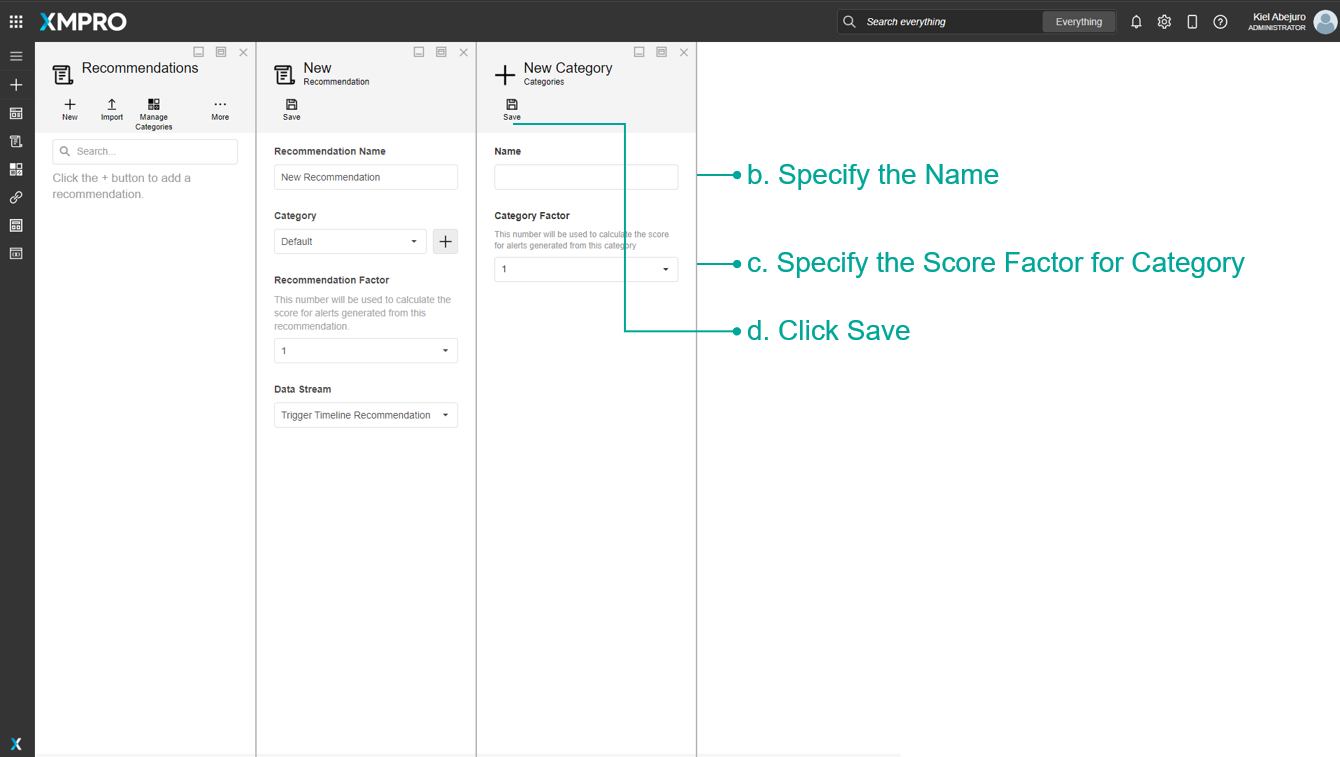Image resolution: width=1340 pixels, height=757 pixels.
Task: Open the More options menu
Action: click(220, 109)
